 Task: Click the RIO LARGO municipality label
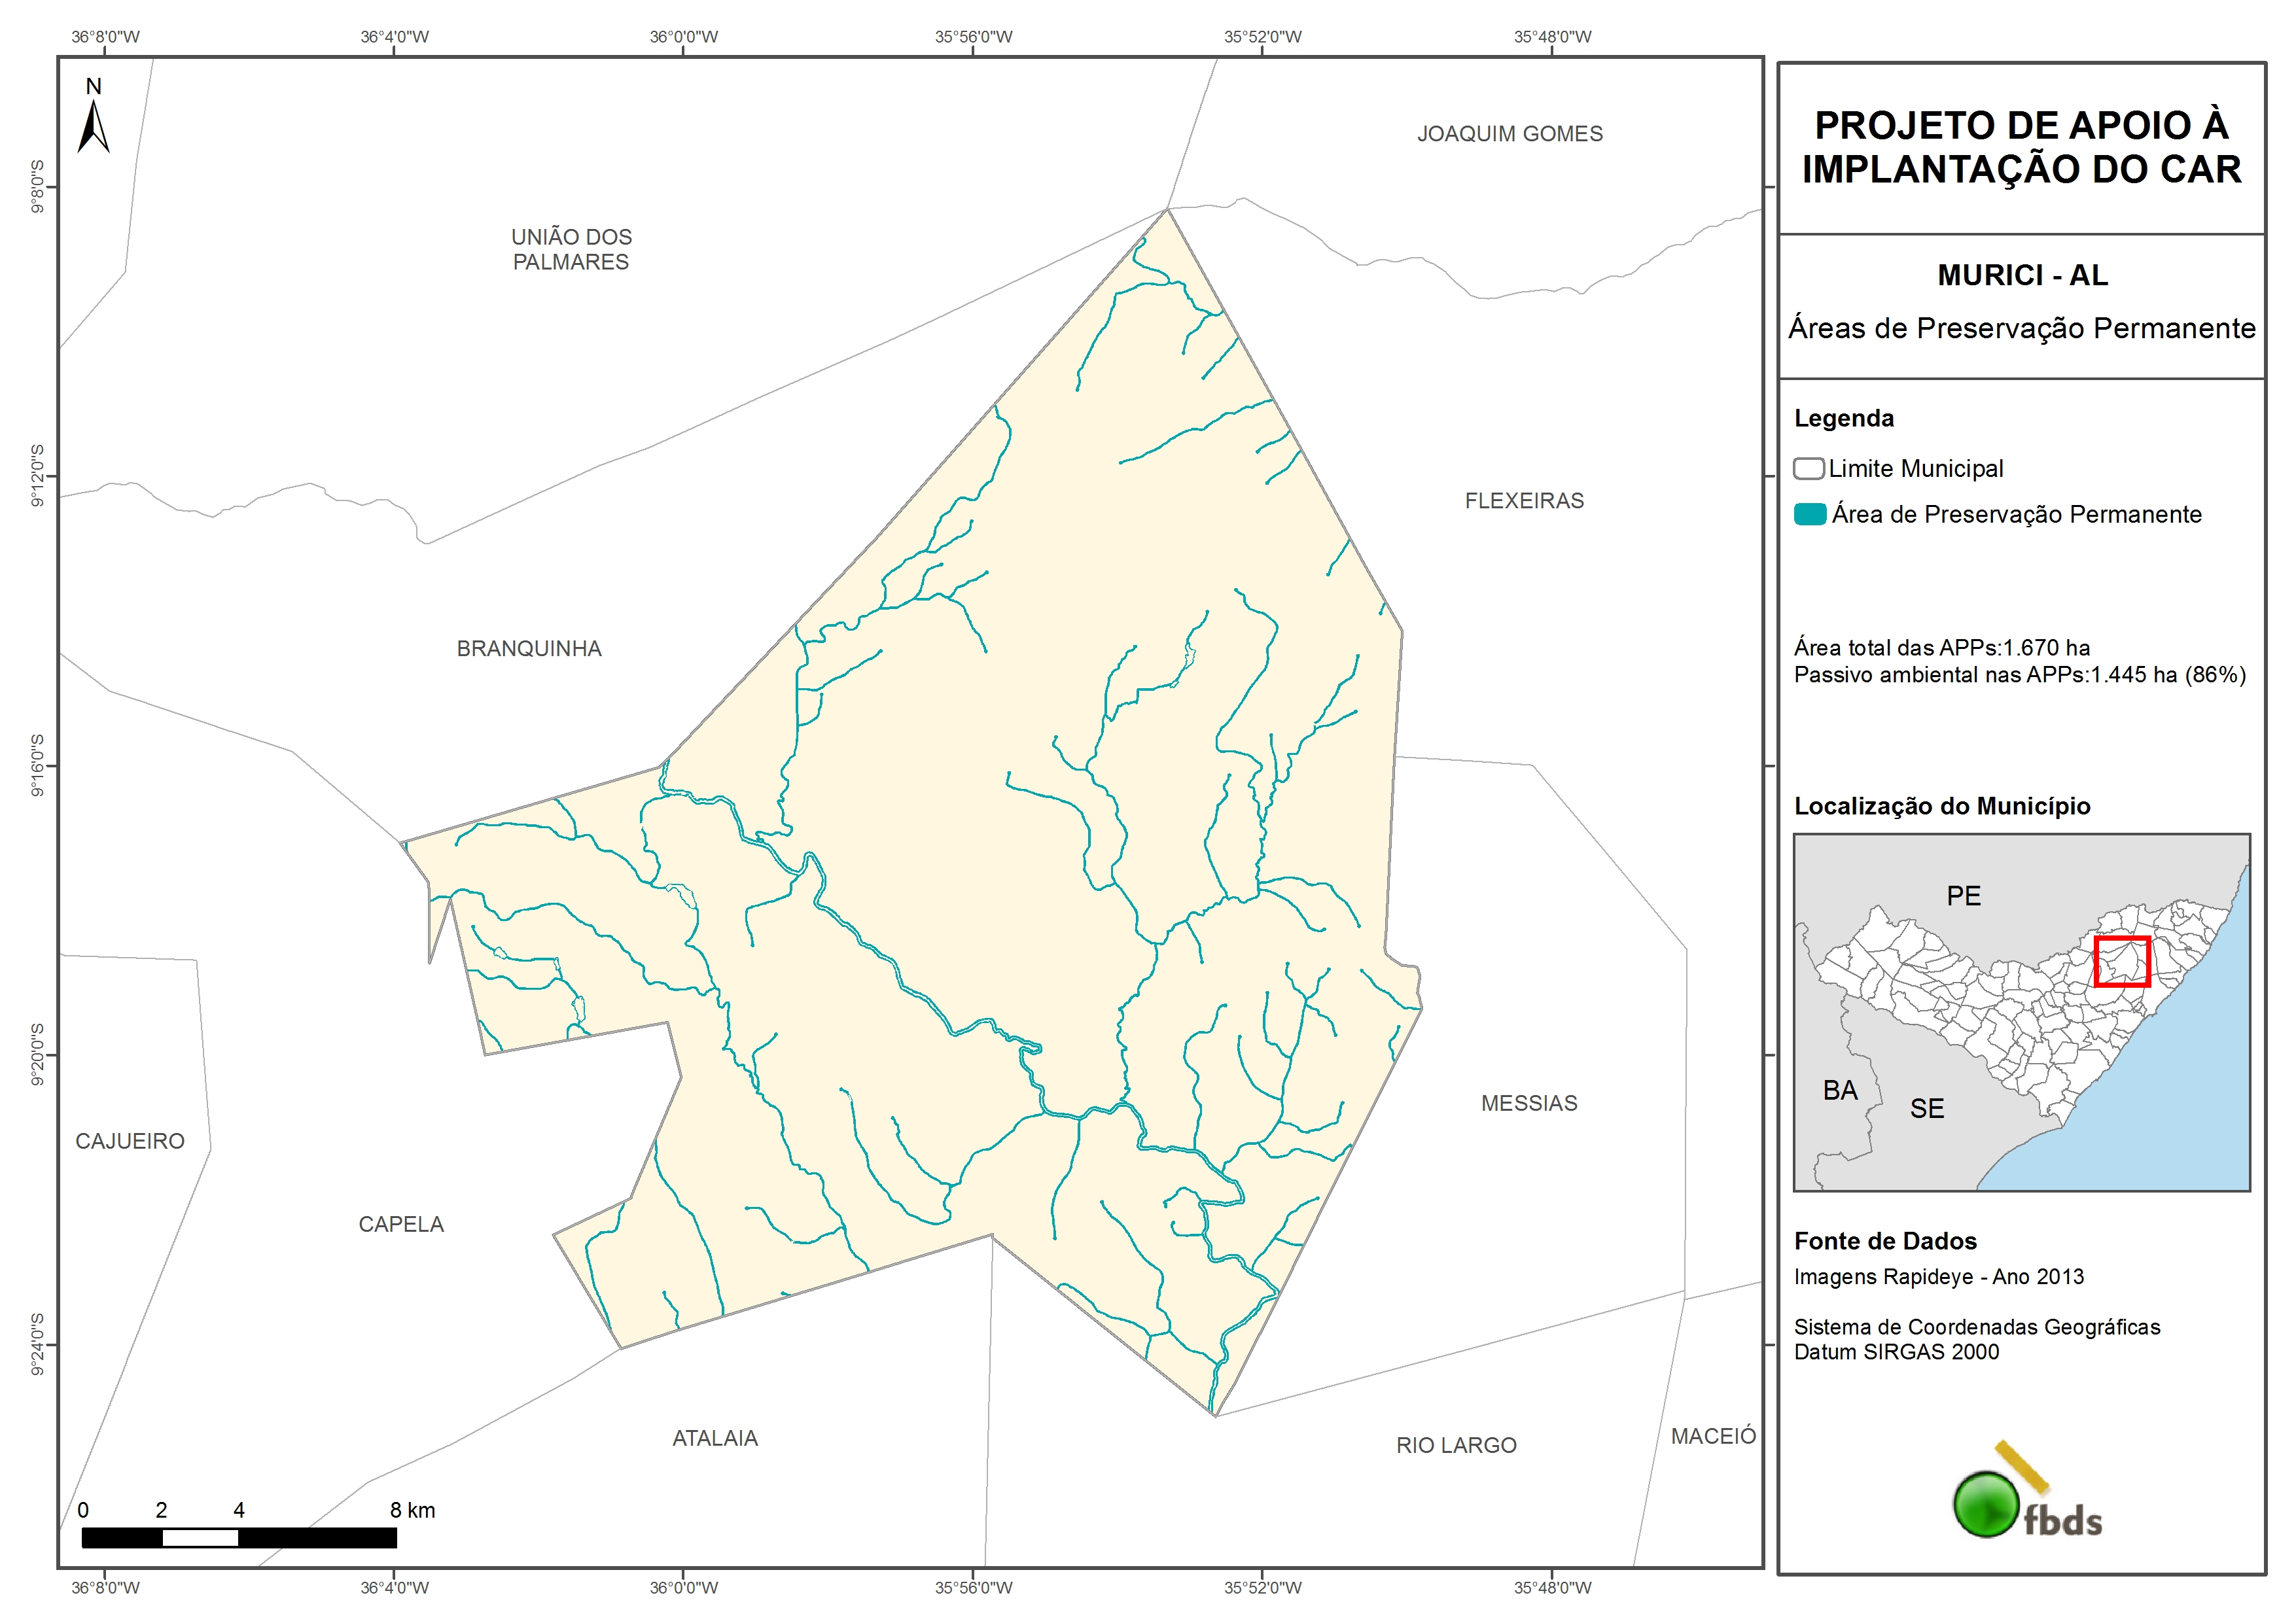click(x=1456, y=1445)
